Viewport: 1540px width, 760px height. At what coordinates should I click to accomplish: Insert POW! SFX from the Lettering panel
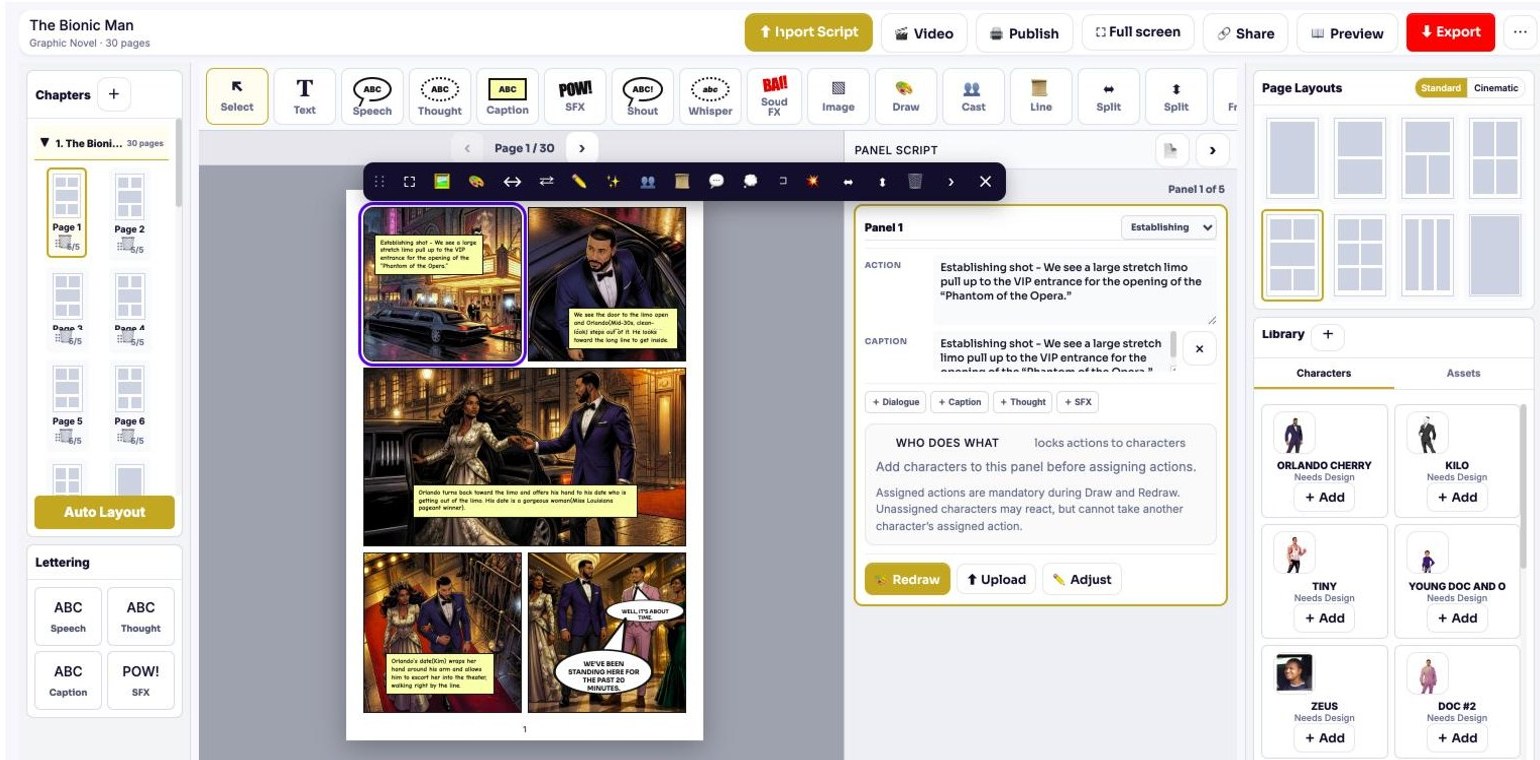(140, 679)
